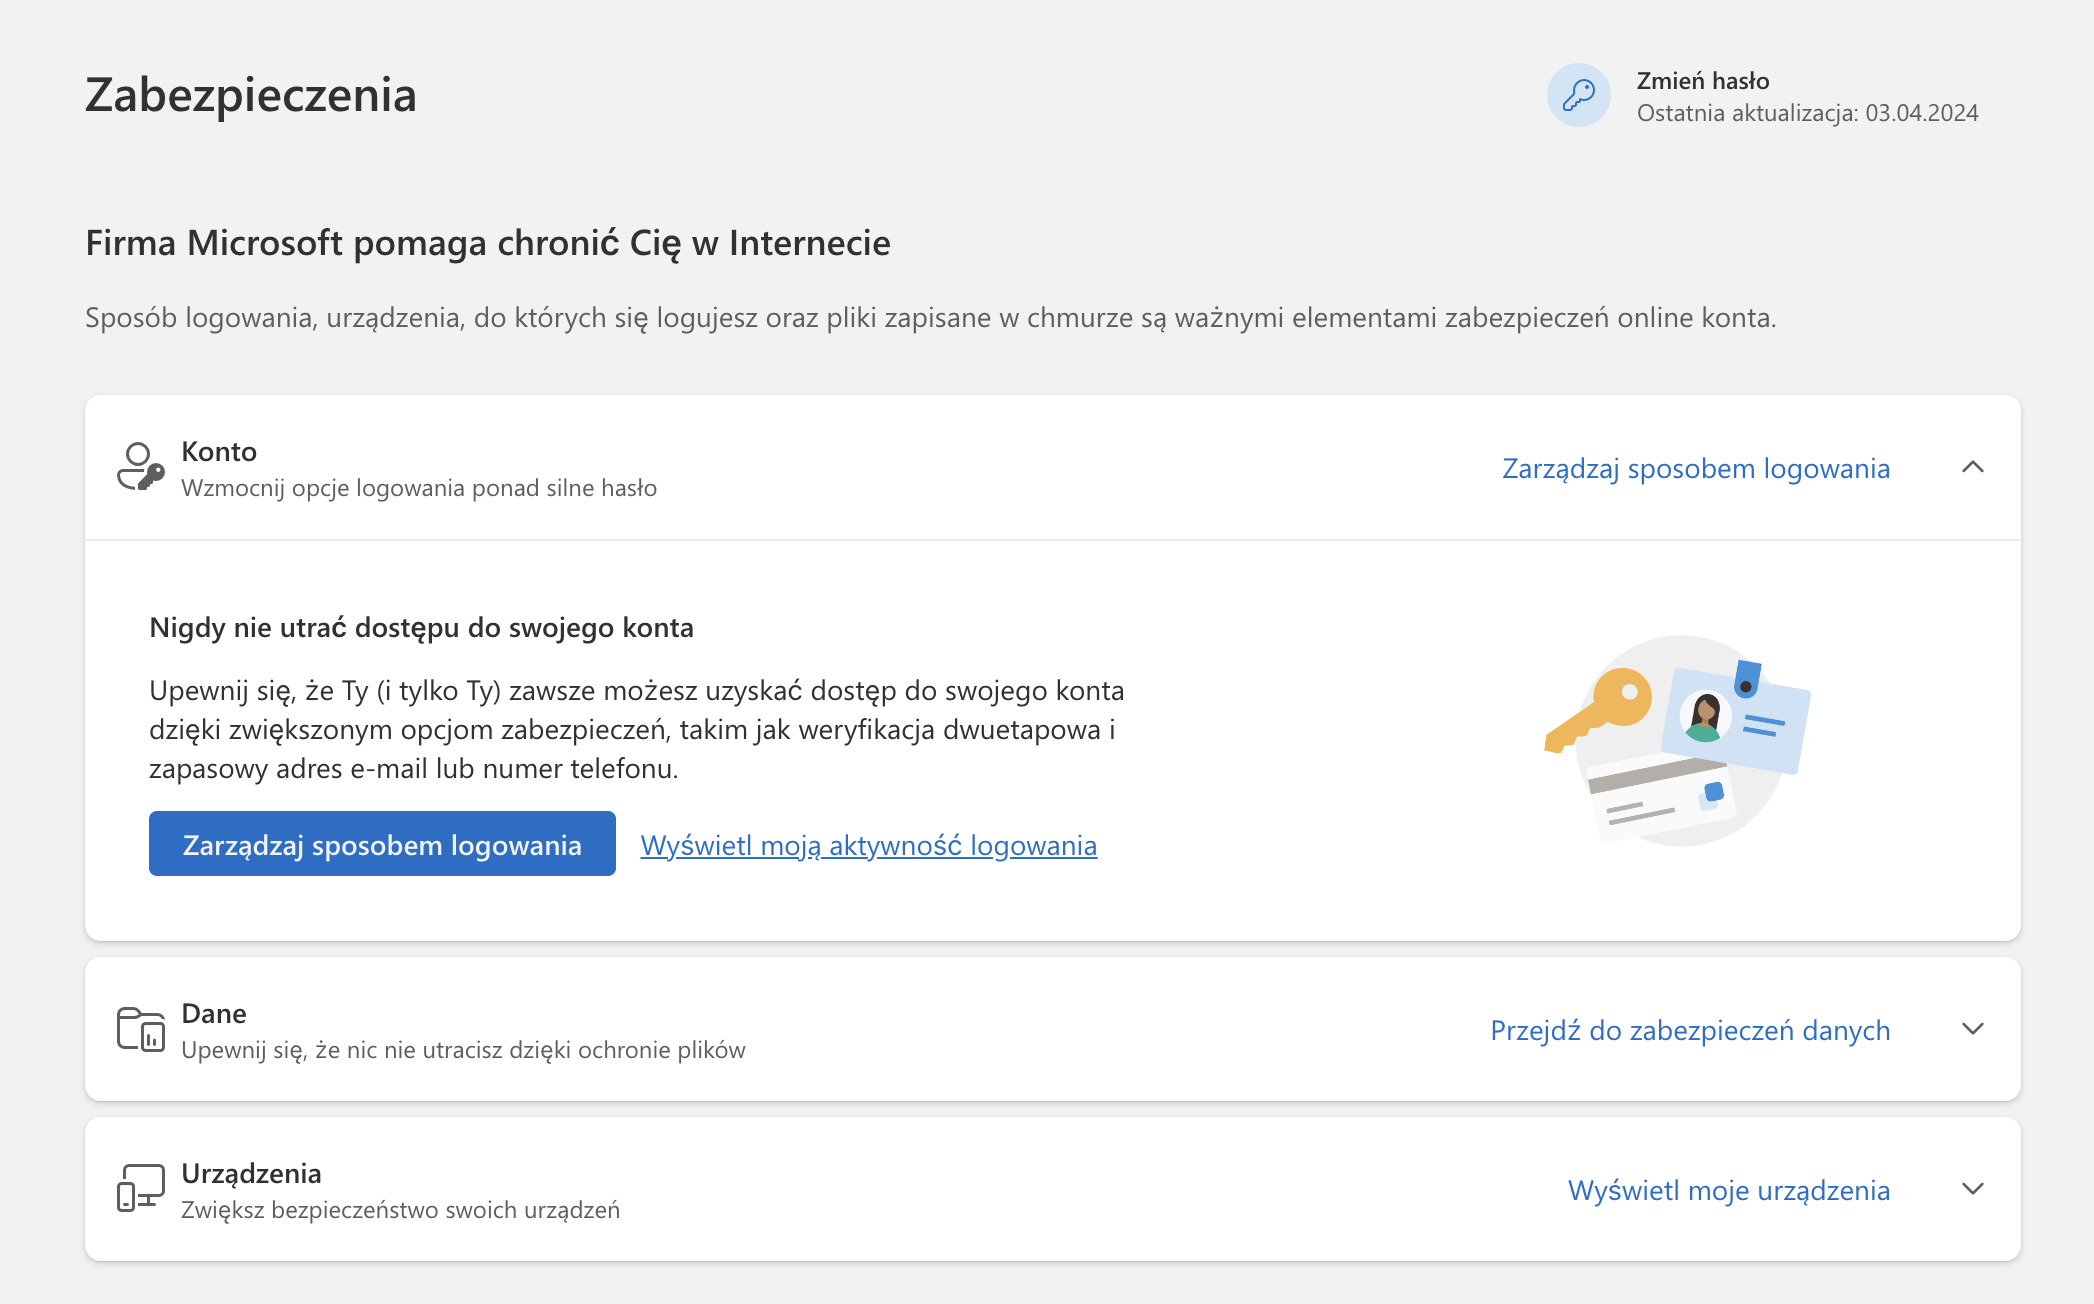Viewport: 2094px width, 1304px height.
Task: Click the Zmień hasło text
Action: pos(1702,81)
